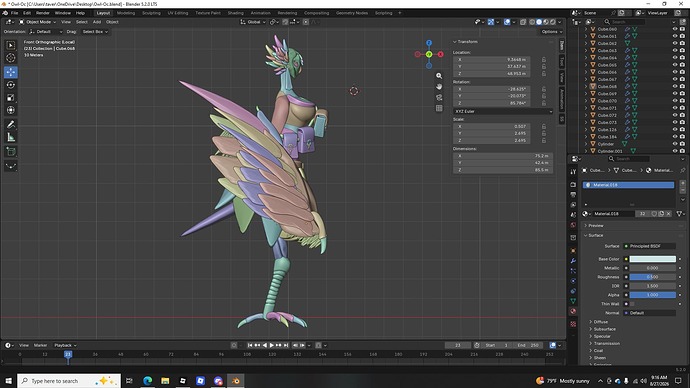The image size is (690, 388).
Task: Expand Cube.062 in the outliner
Action: (x=586, y=44)
